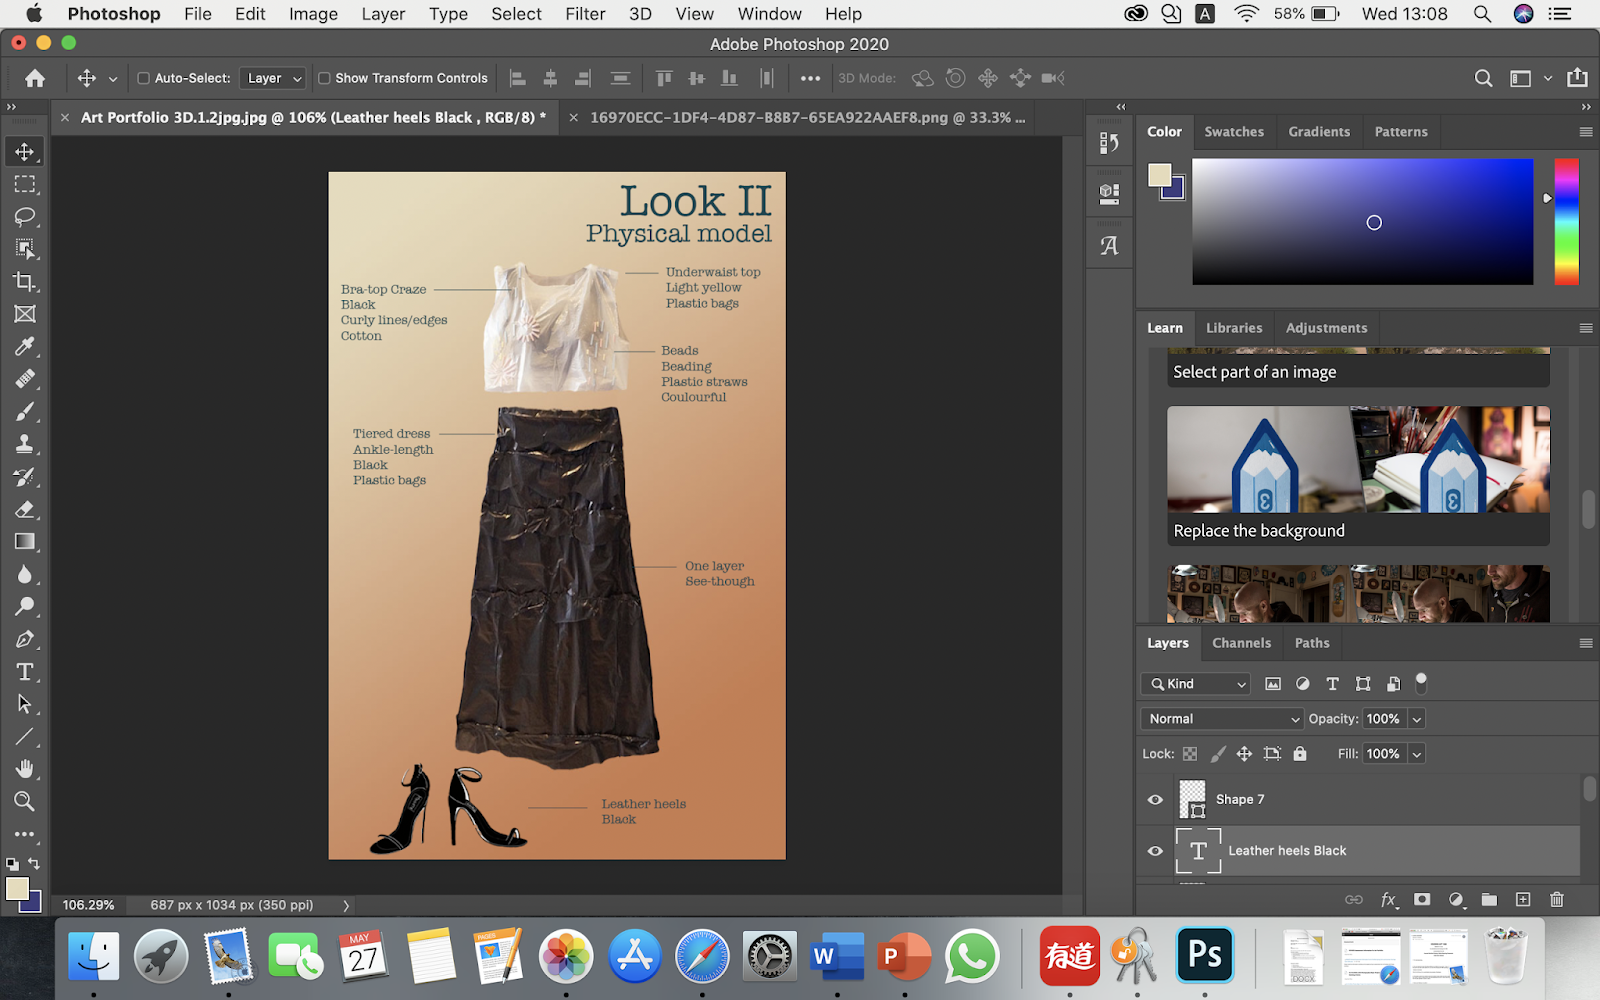Enable Show Transform Controls checkbox
The image size is (1600, 1000).
click(x=324, y=78)
